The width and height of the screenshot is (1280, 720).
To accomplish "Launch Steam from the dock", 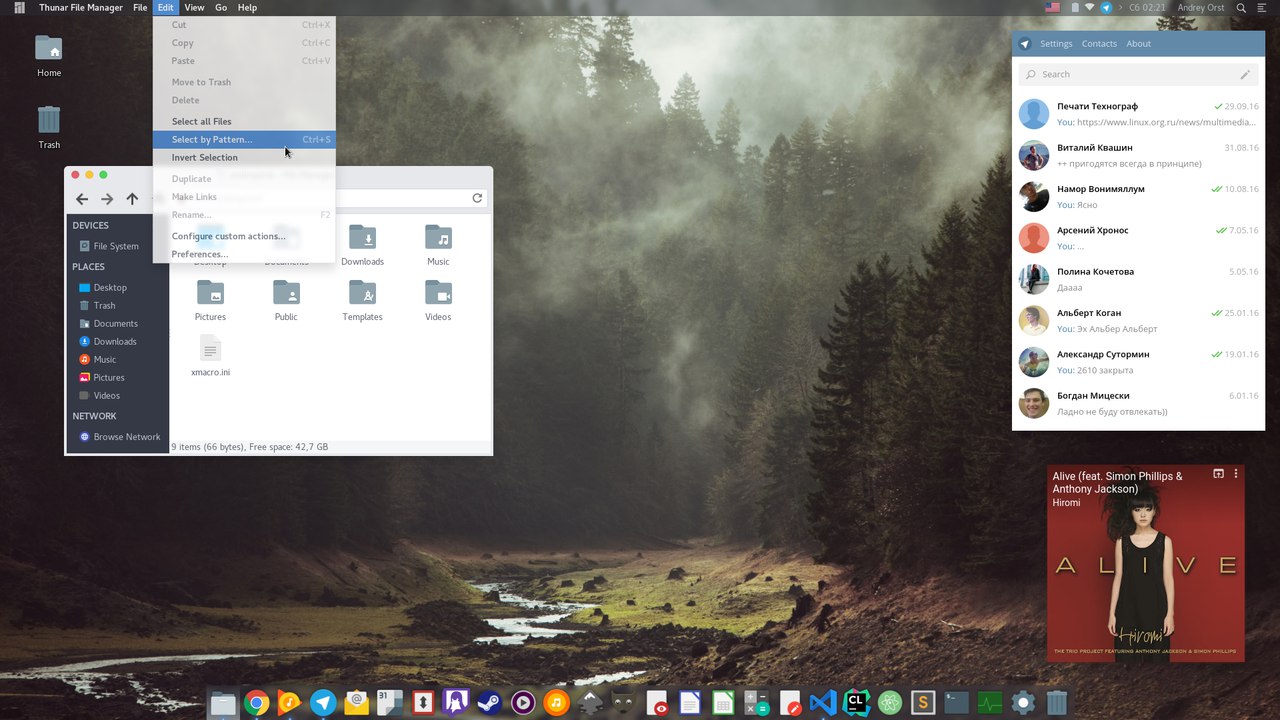I will click(x=488, y=702).
